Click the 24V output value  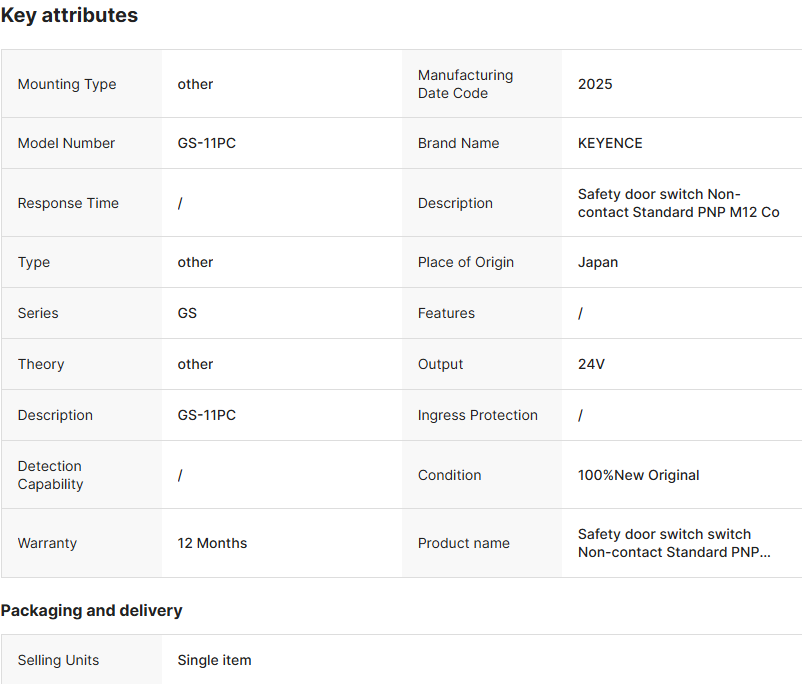click(x=591, y=364)
